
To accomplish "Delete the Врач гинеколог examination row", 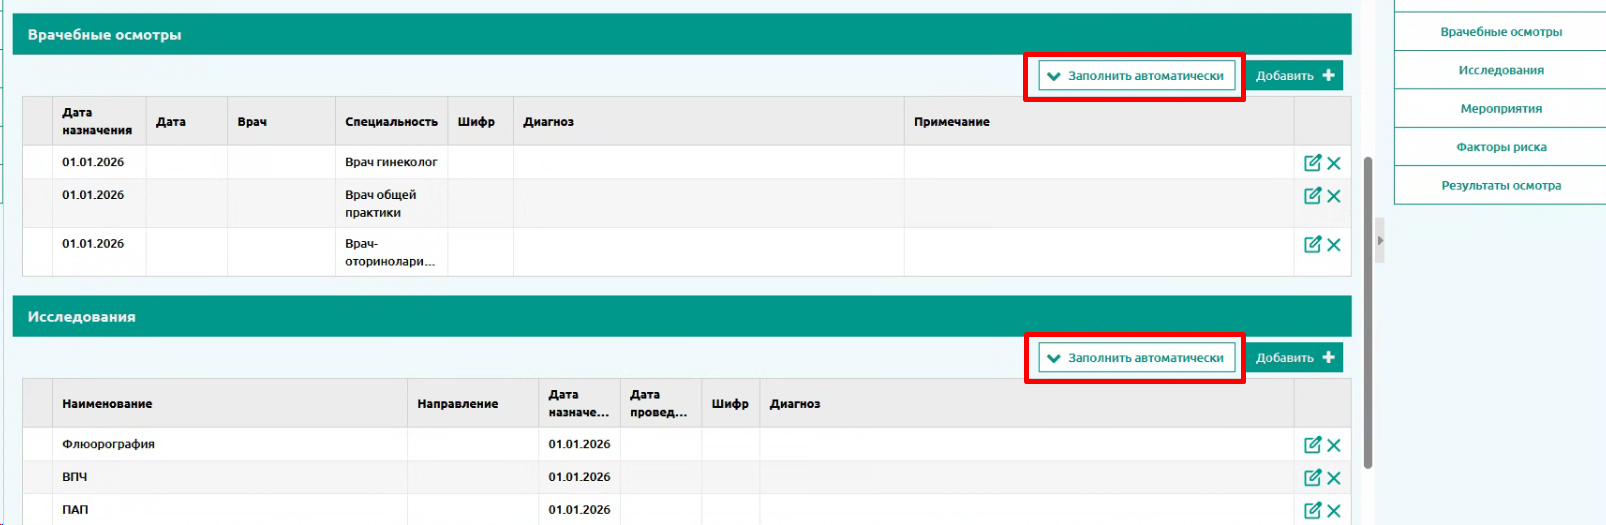I will (1334, 163).
